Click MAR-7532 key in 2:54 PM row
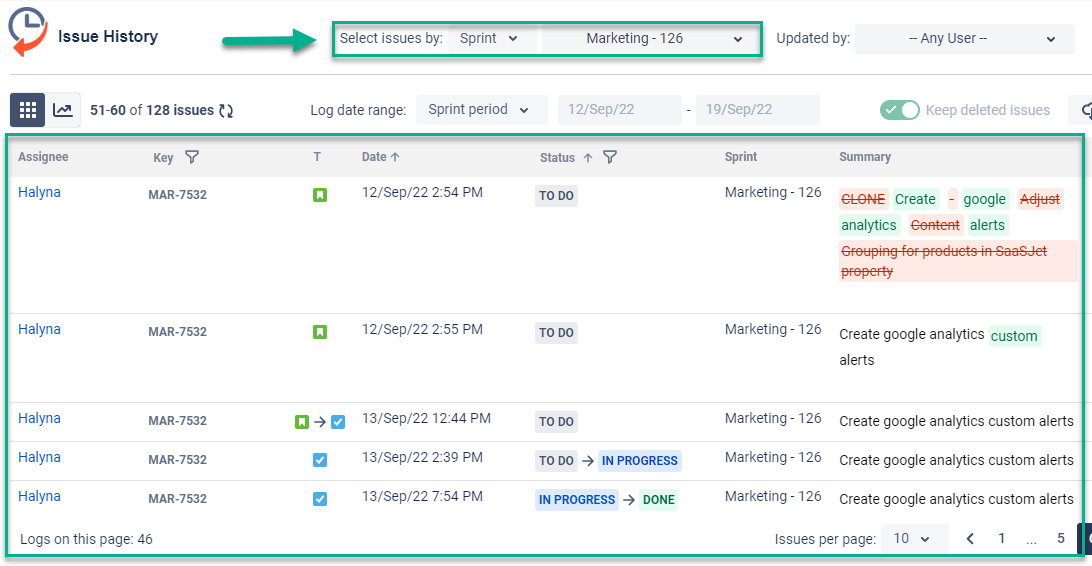The height and width of the screenshot is (566, 1092). [x=178, y=195]
